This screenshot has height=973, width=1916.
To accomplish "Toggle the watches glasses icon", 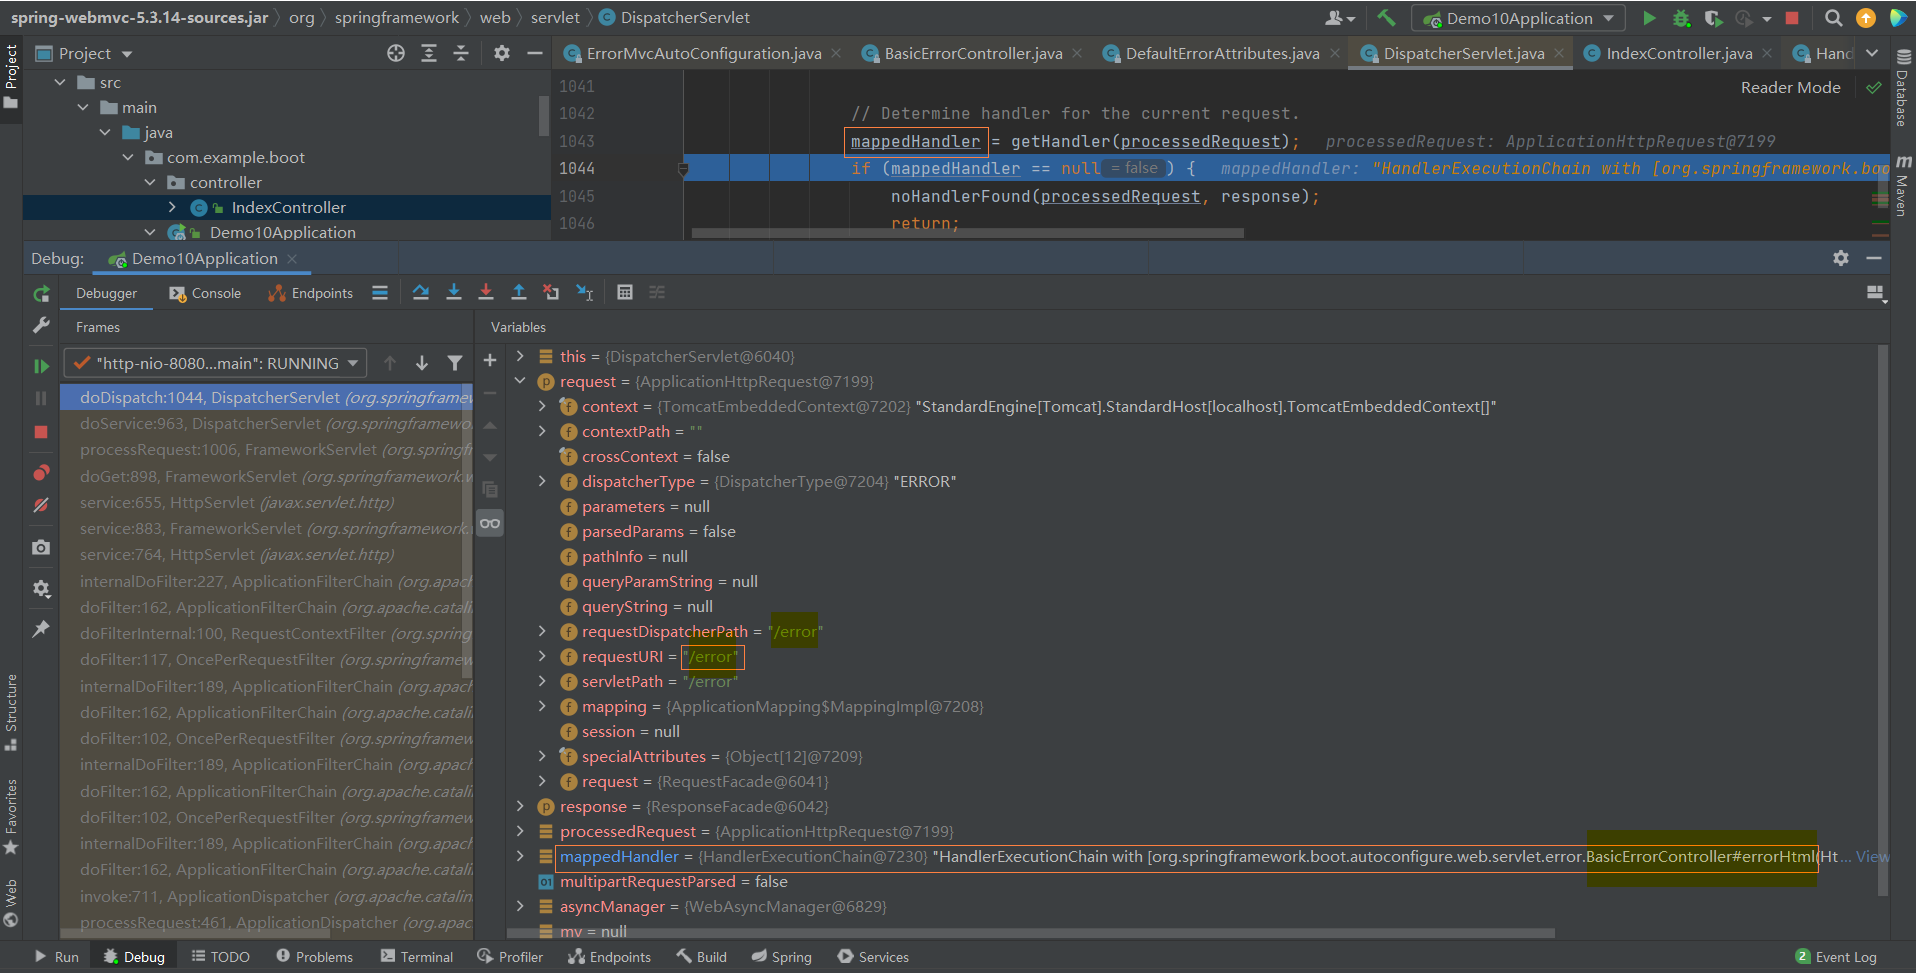I will click(x=490, y=523).
